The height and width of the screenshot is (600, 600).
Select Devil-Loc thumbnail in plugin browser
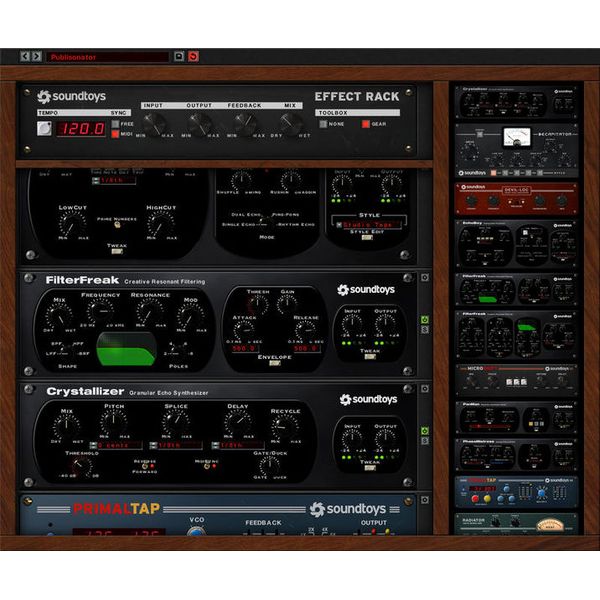coord(517,199)
